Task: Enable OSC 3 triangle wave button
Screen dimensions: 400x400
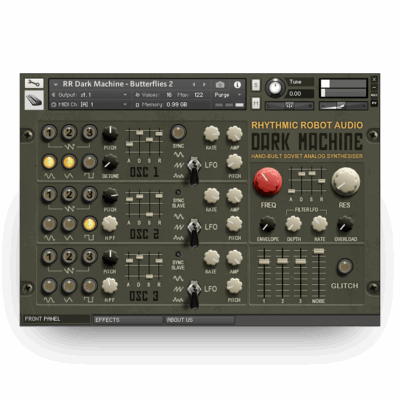Action: click(69, 286)
